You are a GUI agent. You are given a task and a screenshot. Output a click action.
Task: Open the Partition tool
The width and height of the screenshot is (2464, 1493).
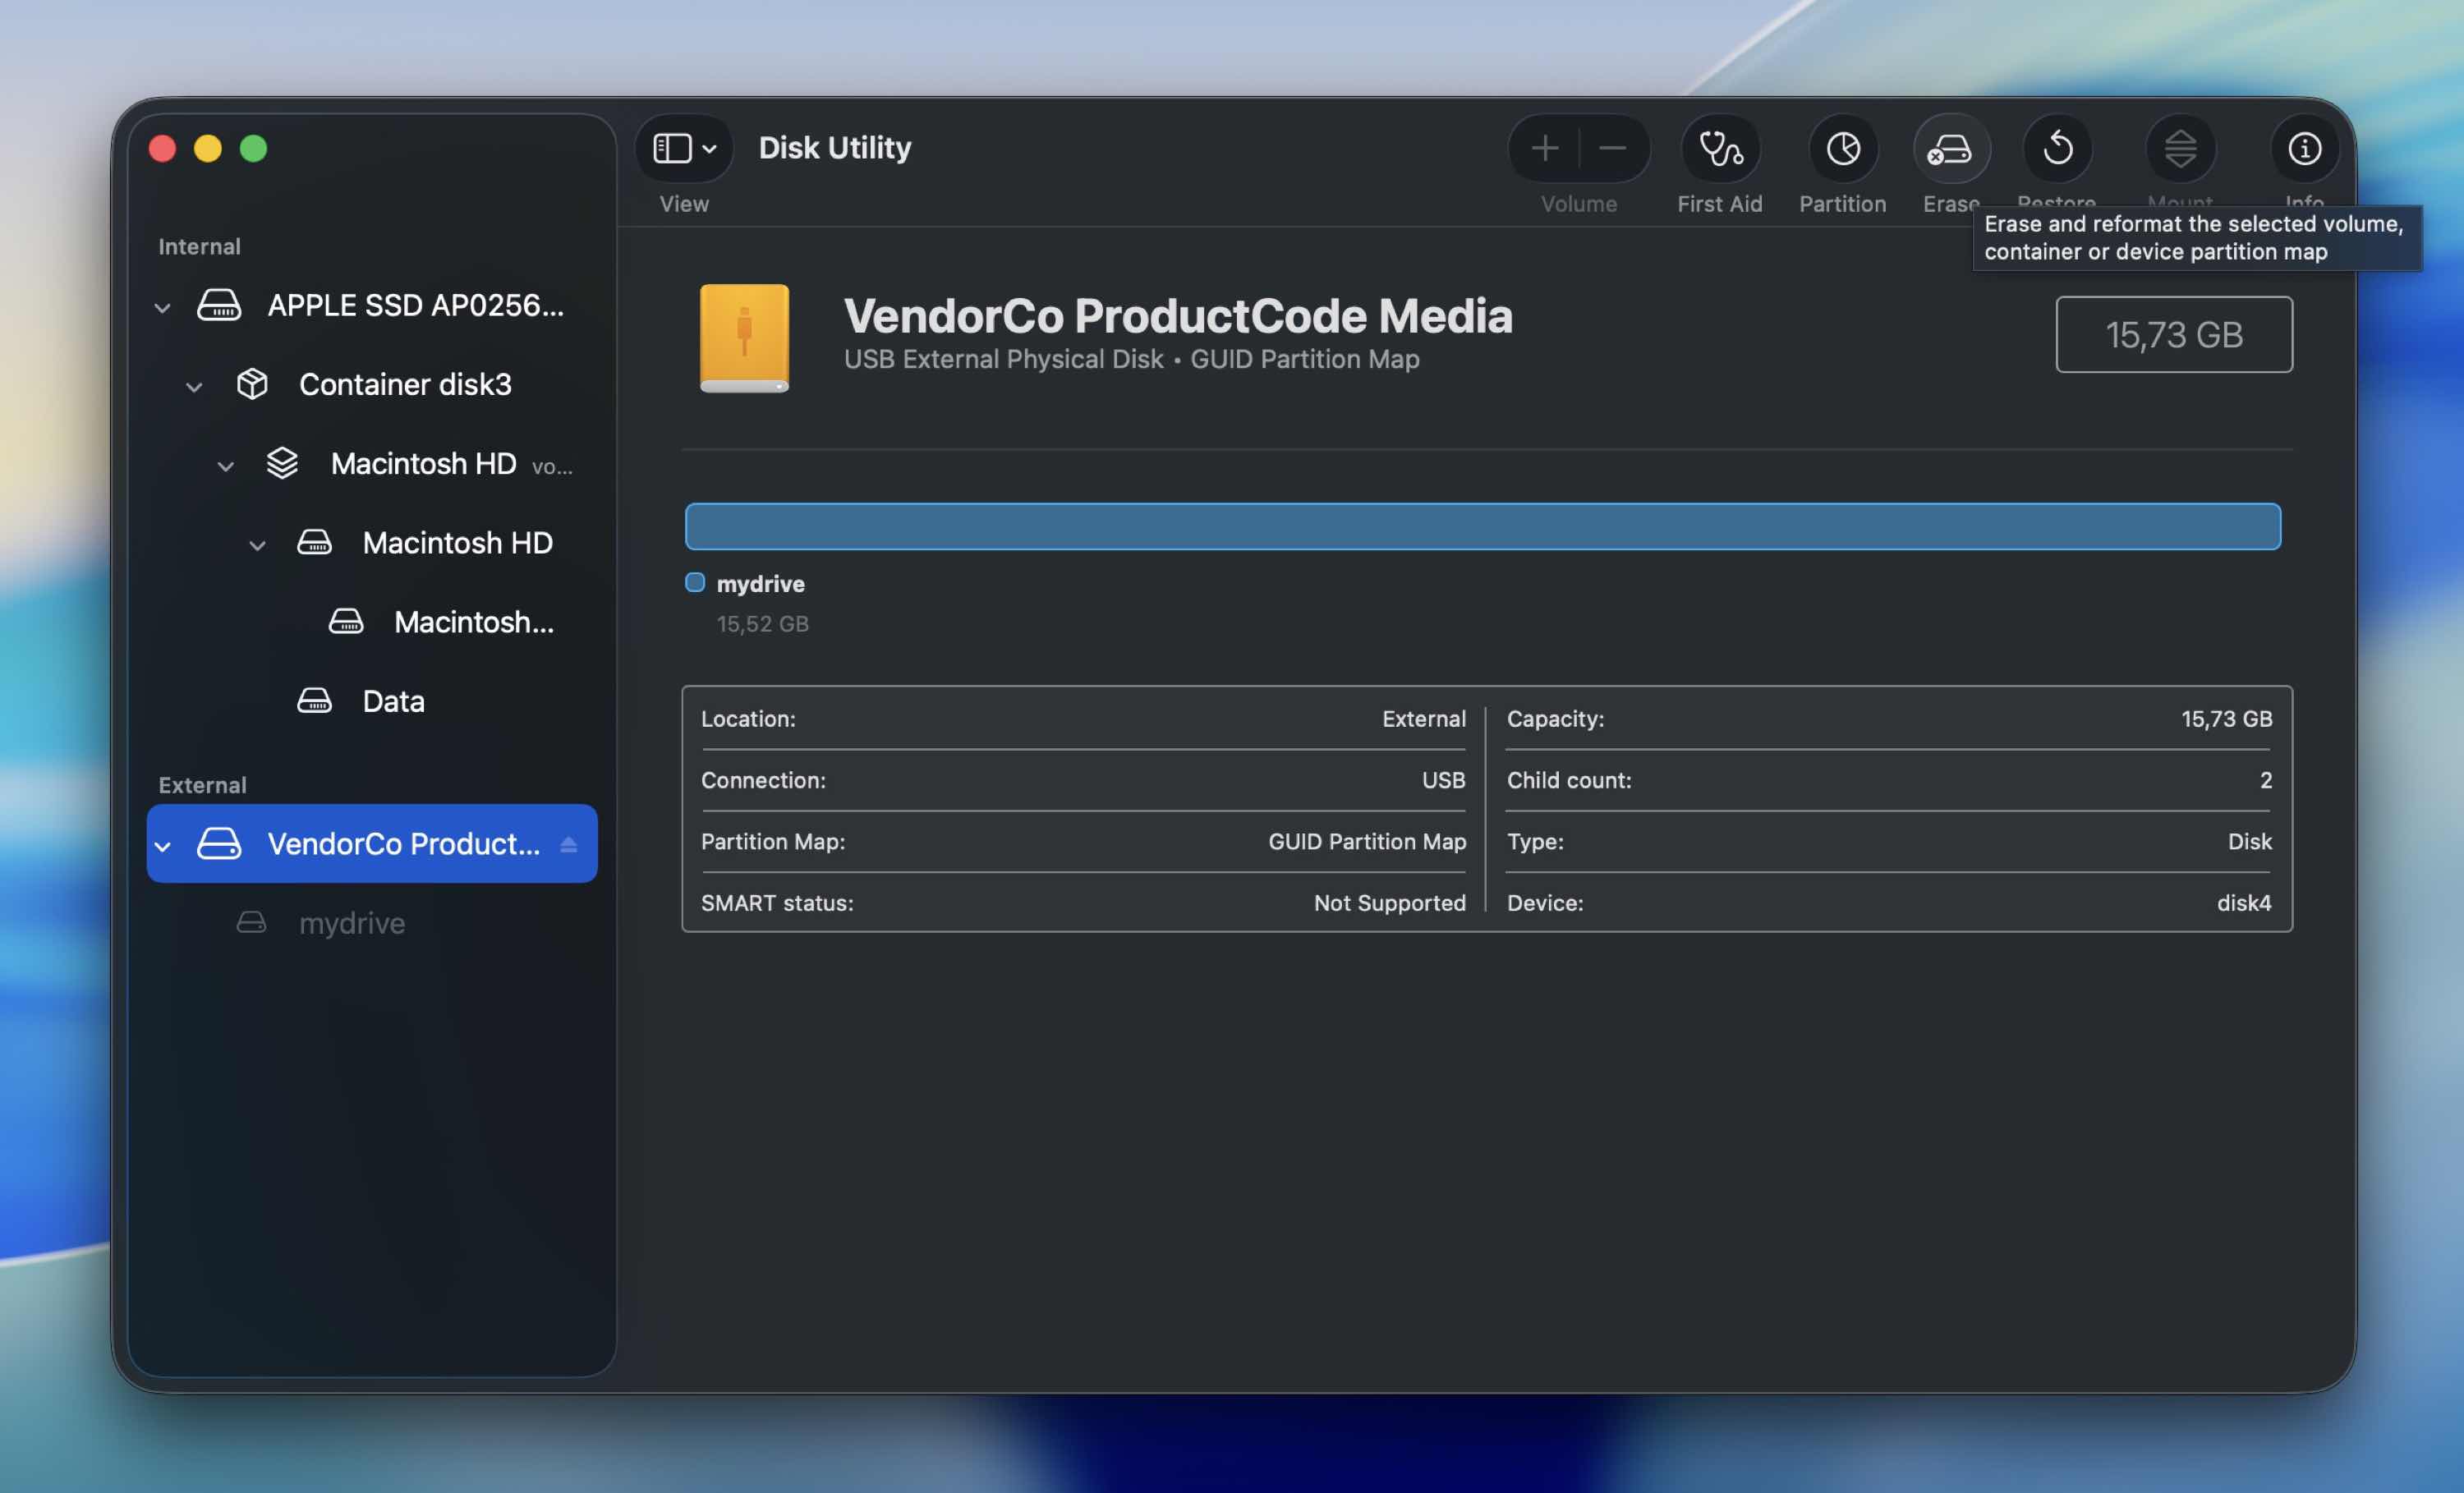tap(1842, 149)
